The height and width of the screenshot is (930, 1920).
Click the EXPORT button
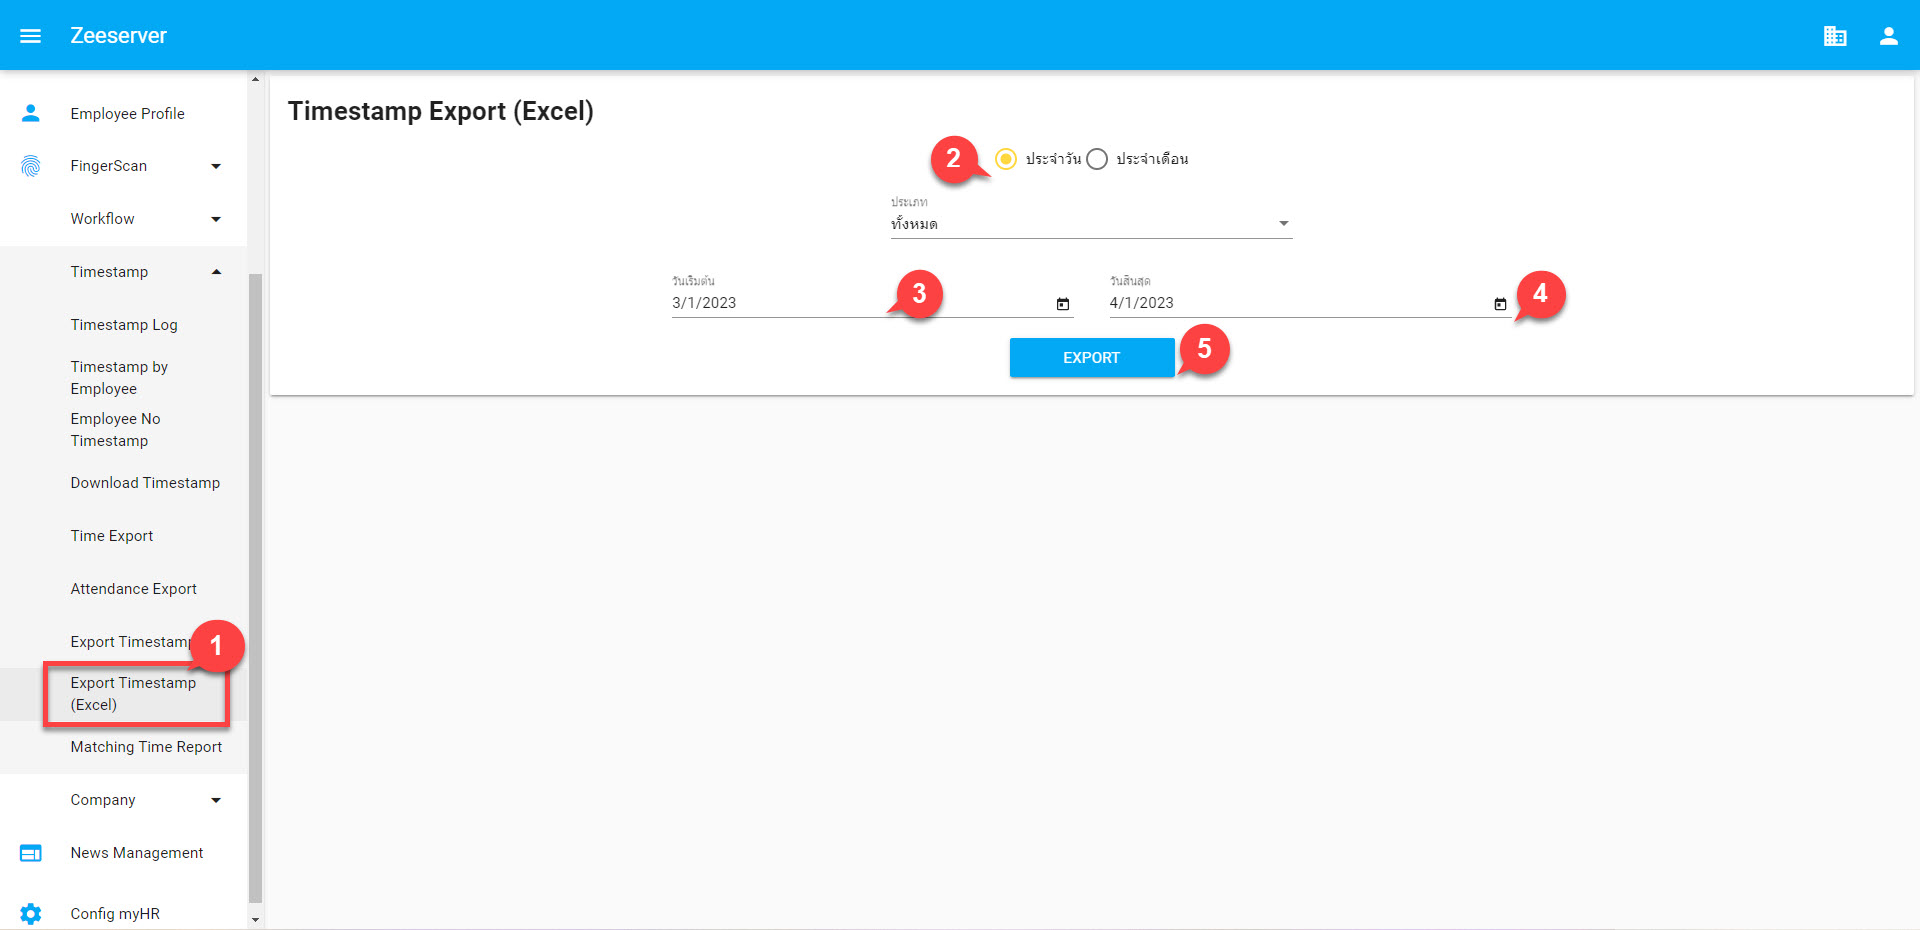[x=1091, y=357]
